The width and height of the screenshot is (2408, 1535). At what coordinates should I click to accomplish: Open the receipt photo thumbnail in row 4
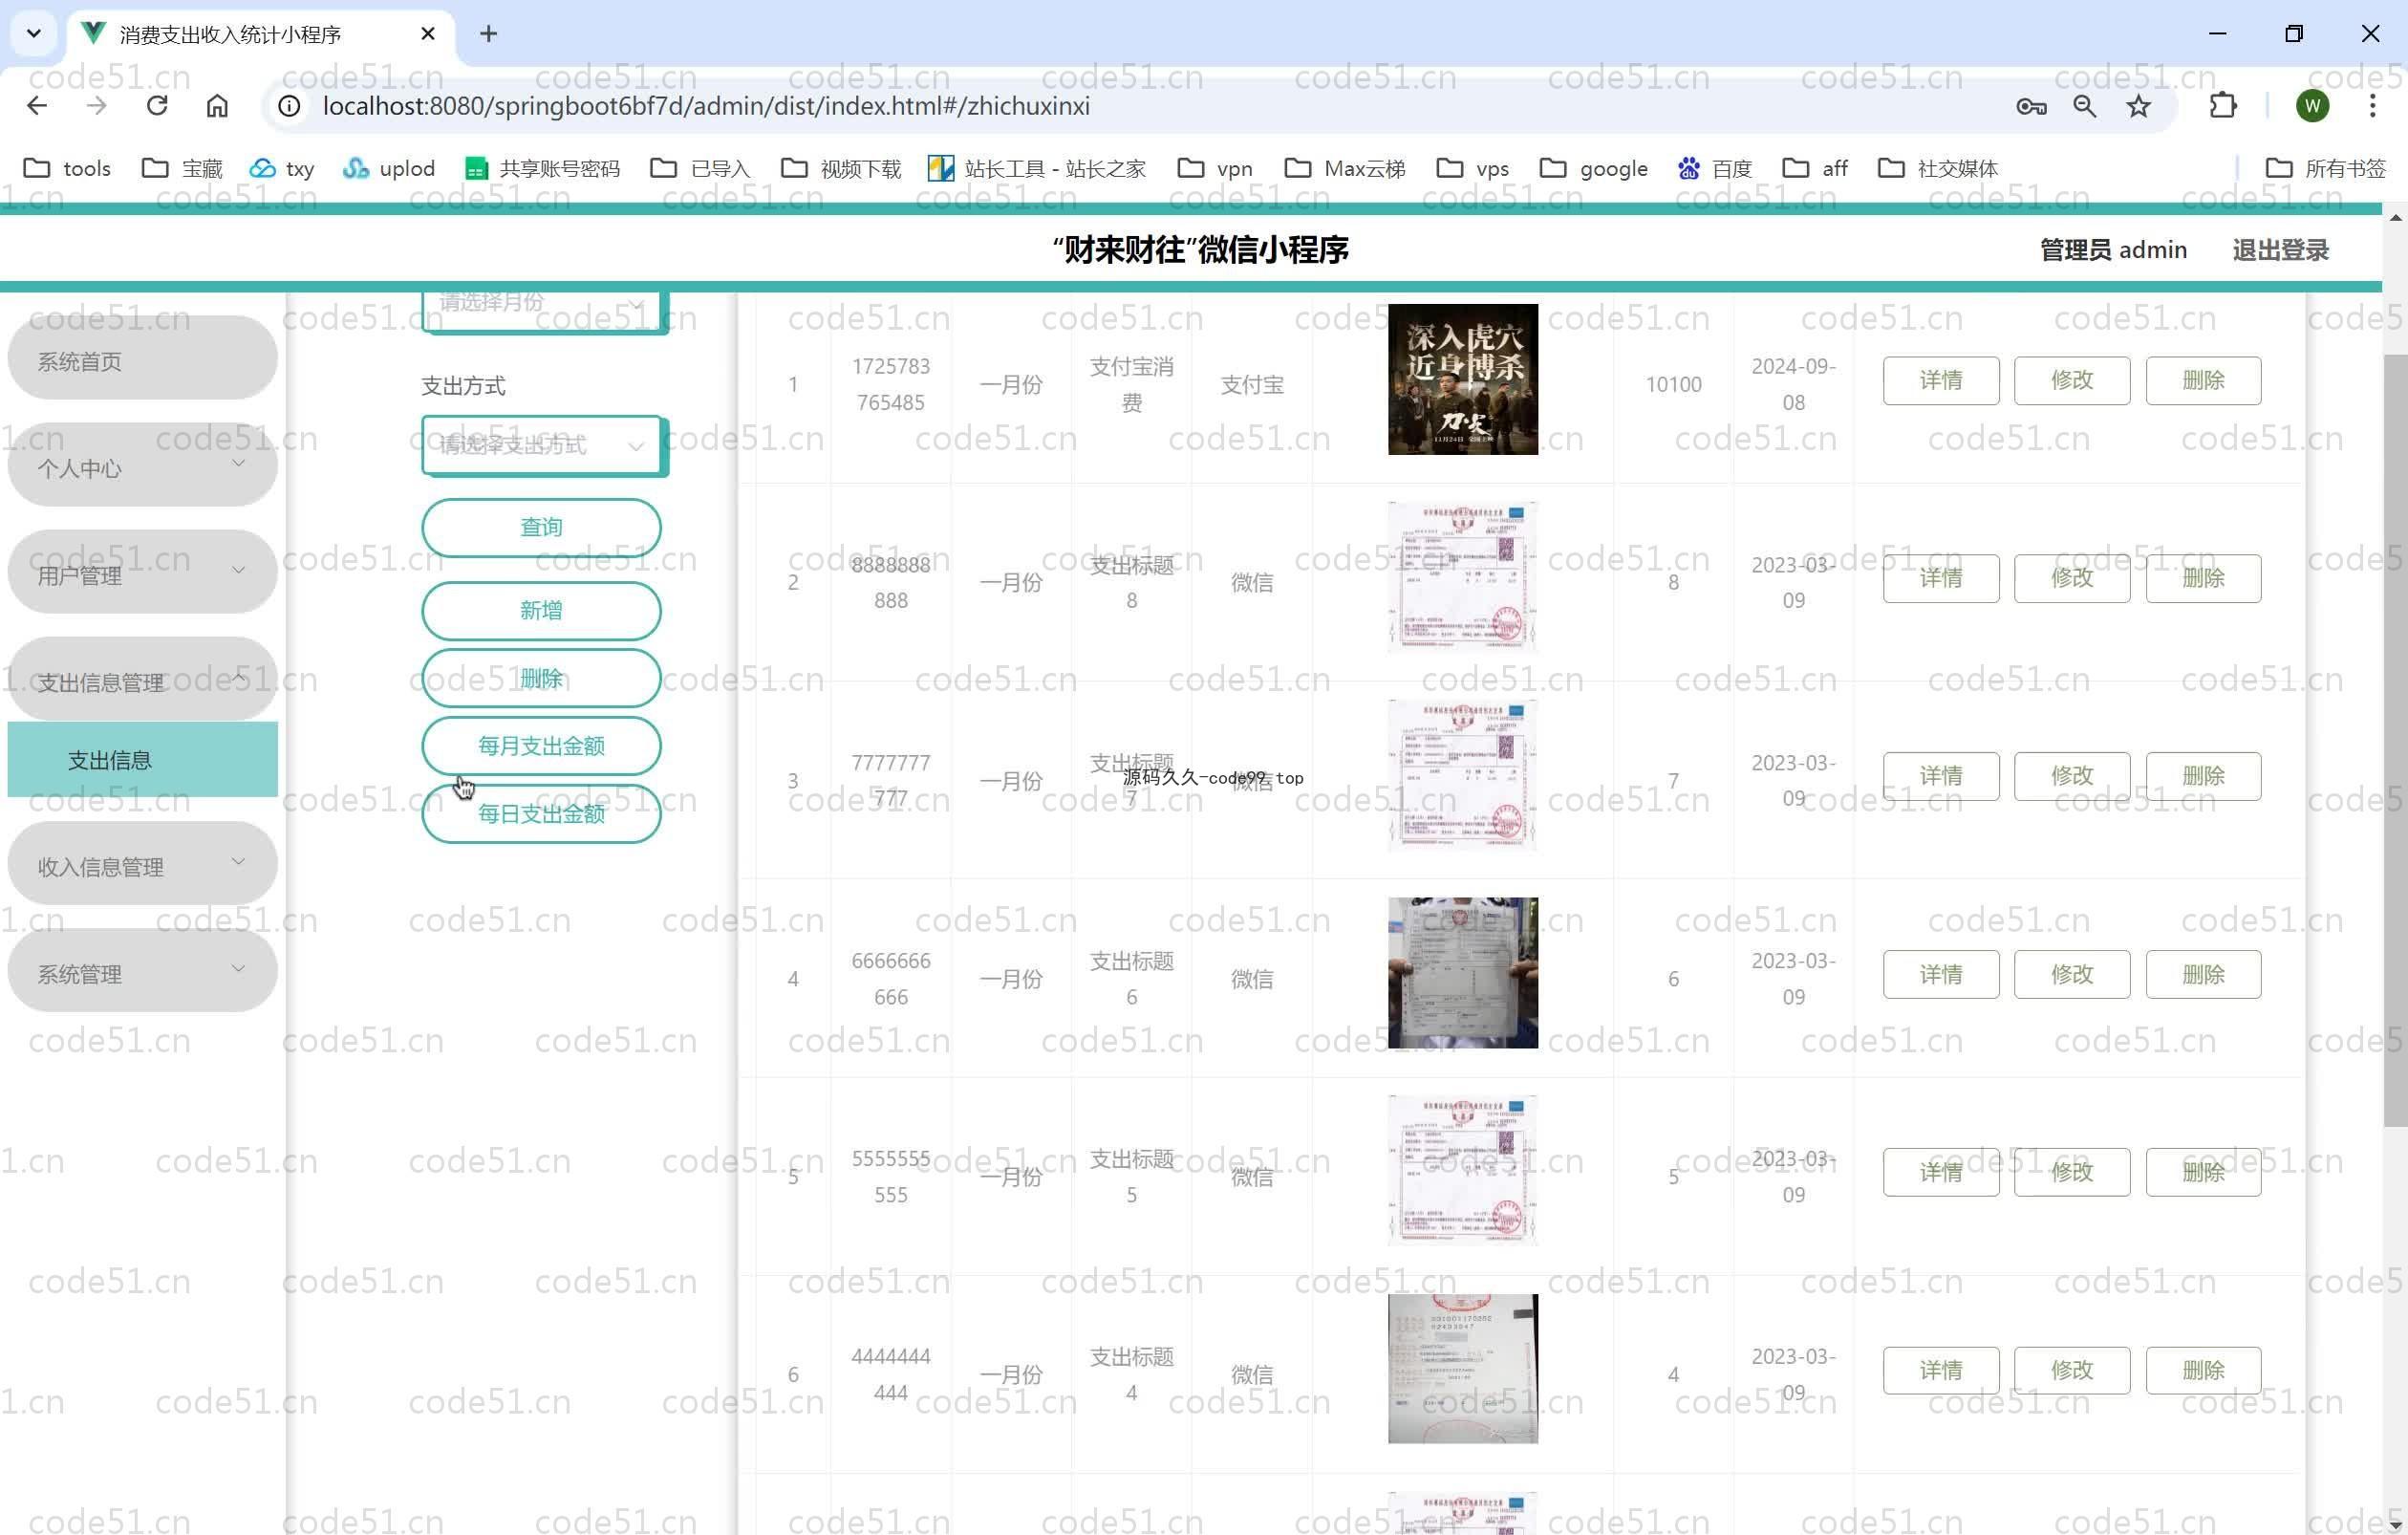1463,973
